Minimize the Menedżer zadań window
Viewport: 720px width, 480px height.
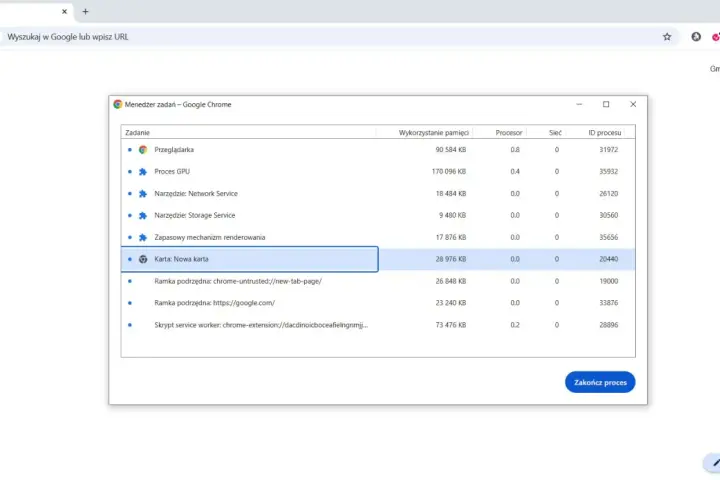[579, 104]
